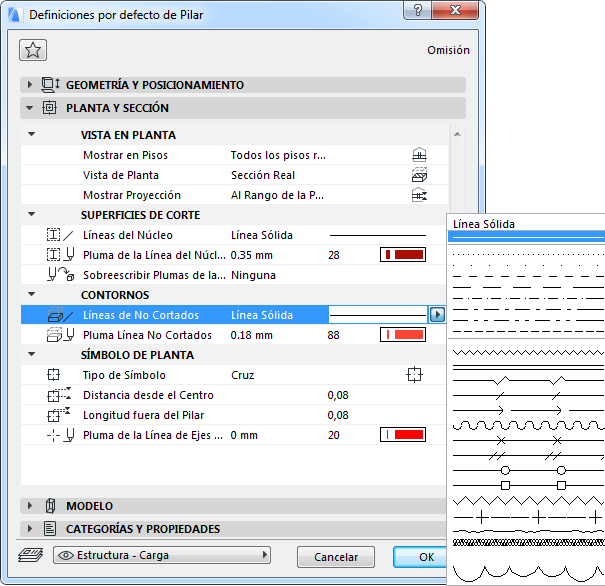Click the Todos los pisos value

pos(278,155)
